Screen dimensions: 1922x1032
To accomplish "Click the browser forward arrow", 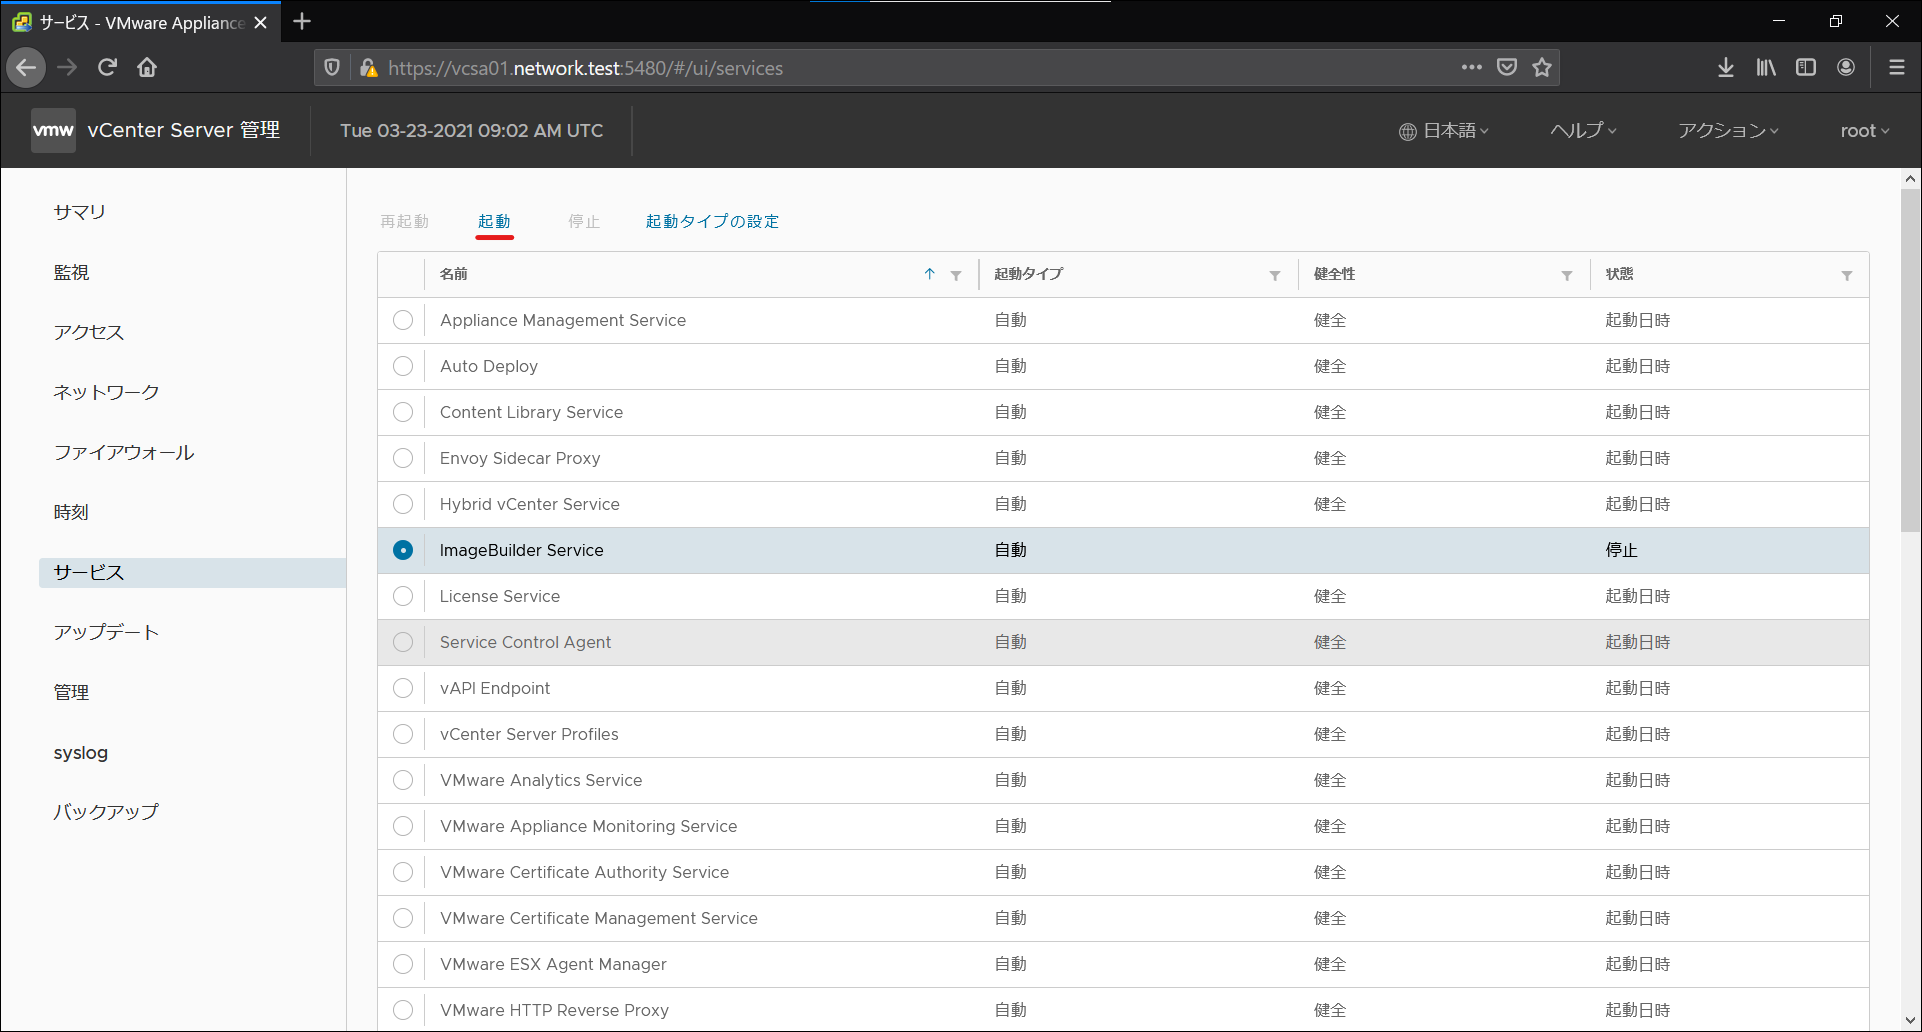I will [x=67, y=67].
